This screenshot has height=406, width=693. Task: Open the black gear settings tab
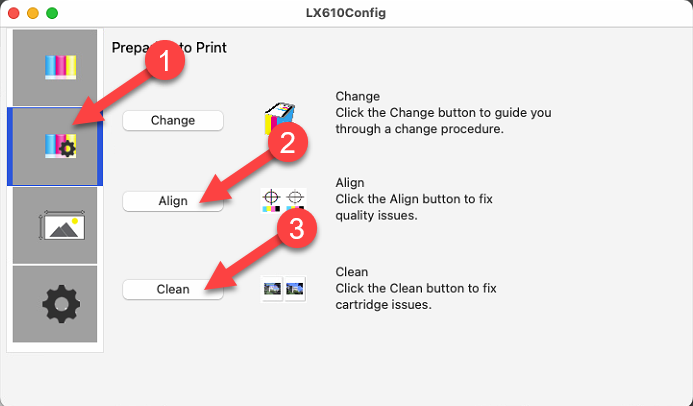click(55, 304)
